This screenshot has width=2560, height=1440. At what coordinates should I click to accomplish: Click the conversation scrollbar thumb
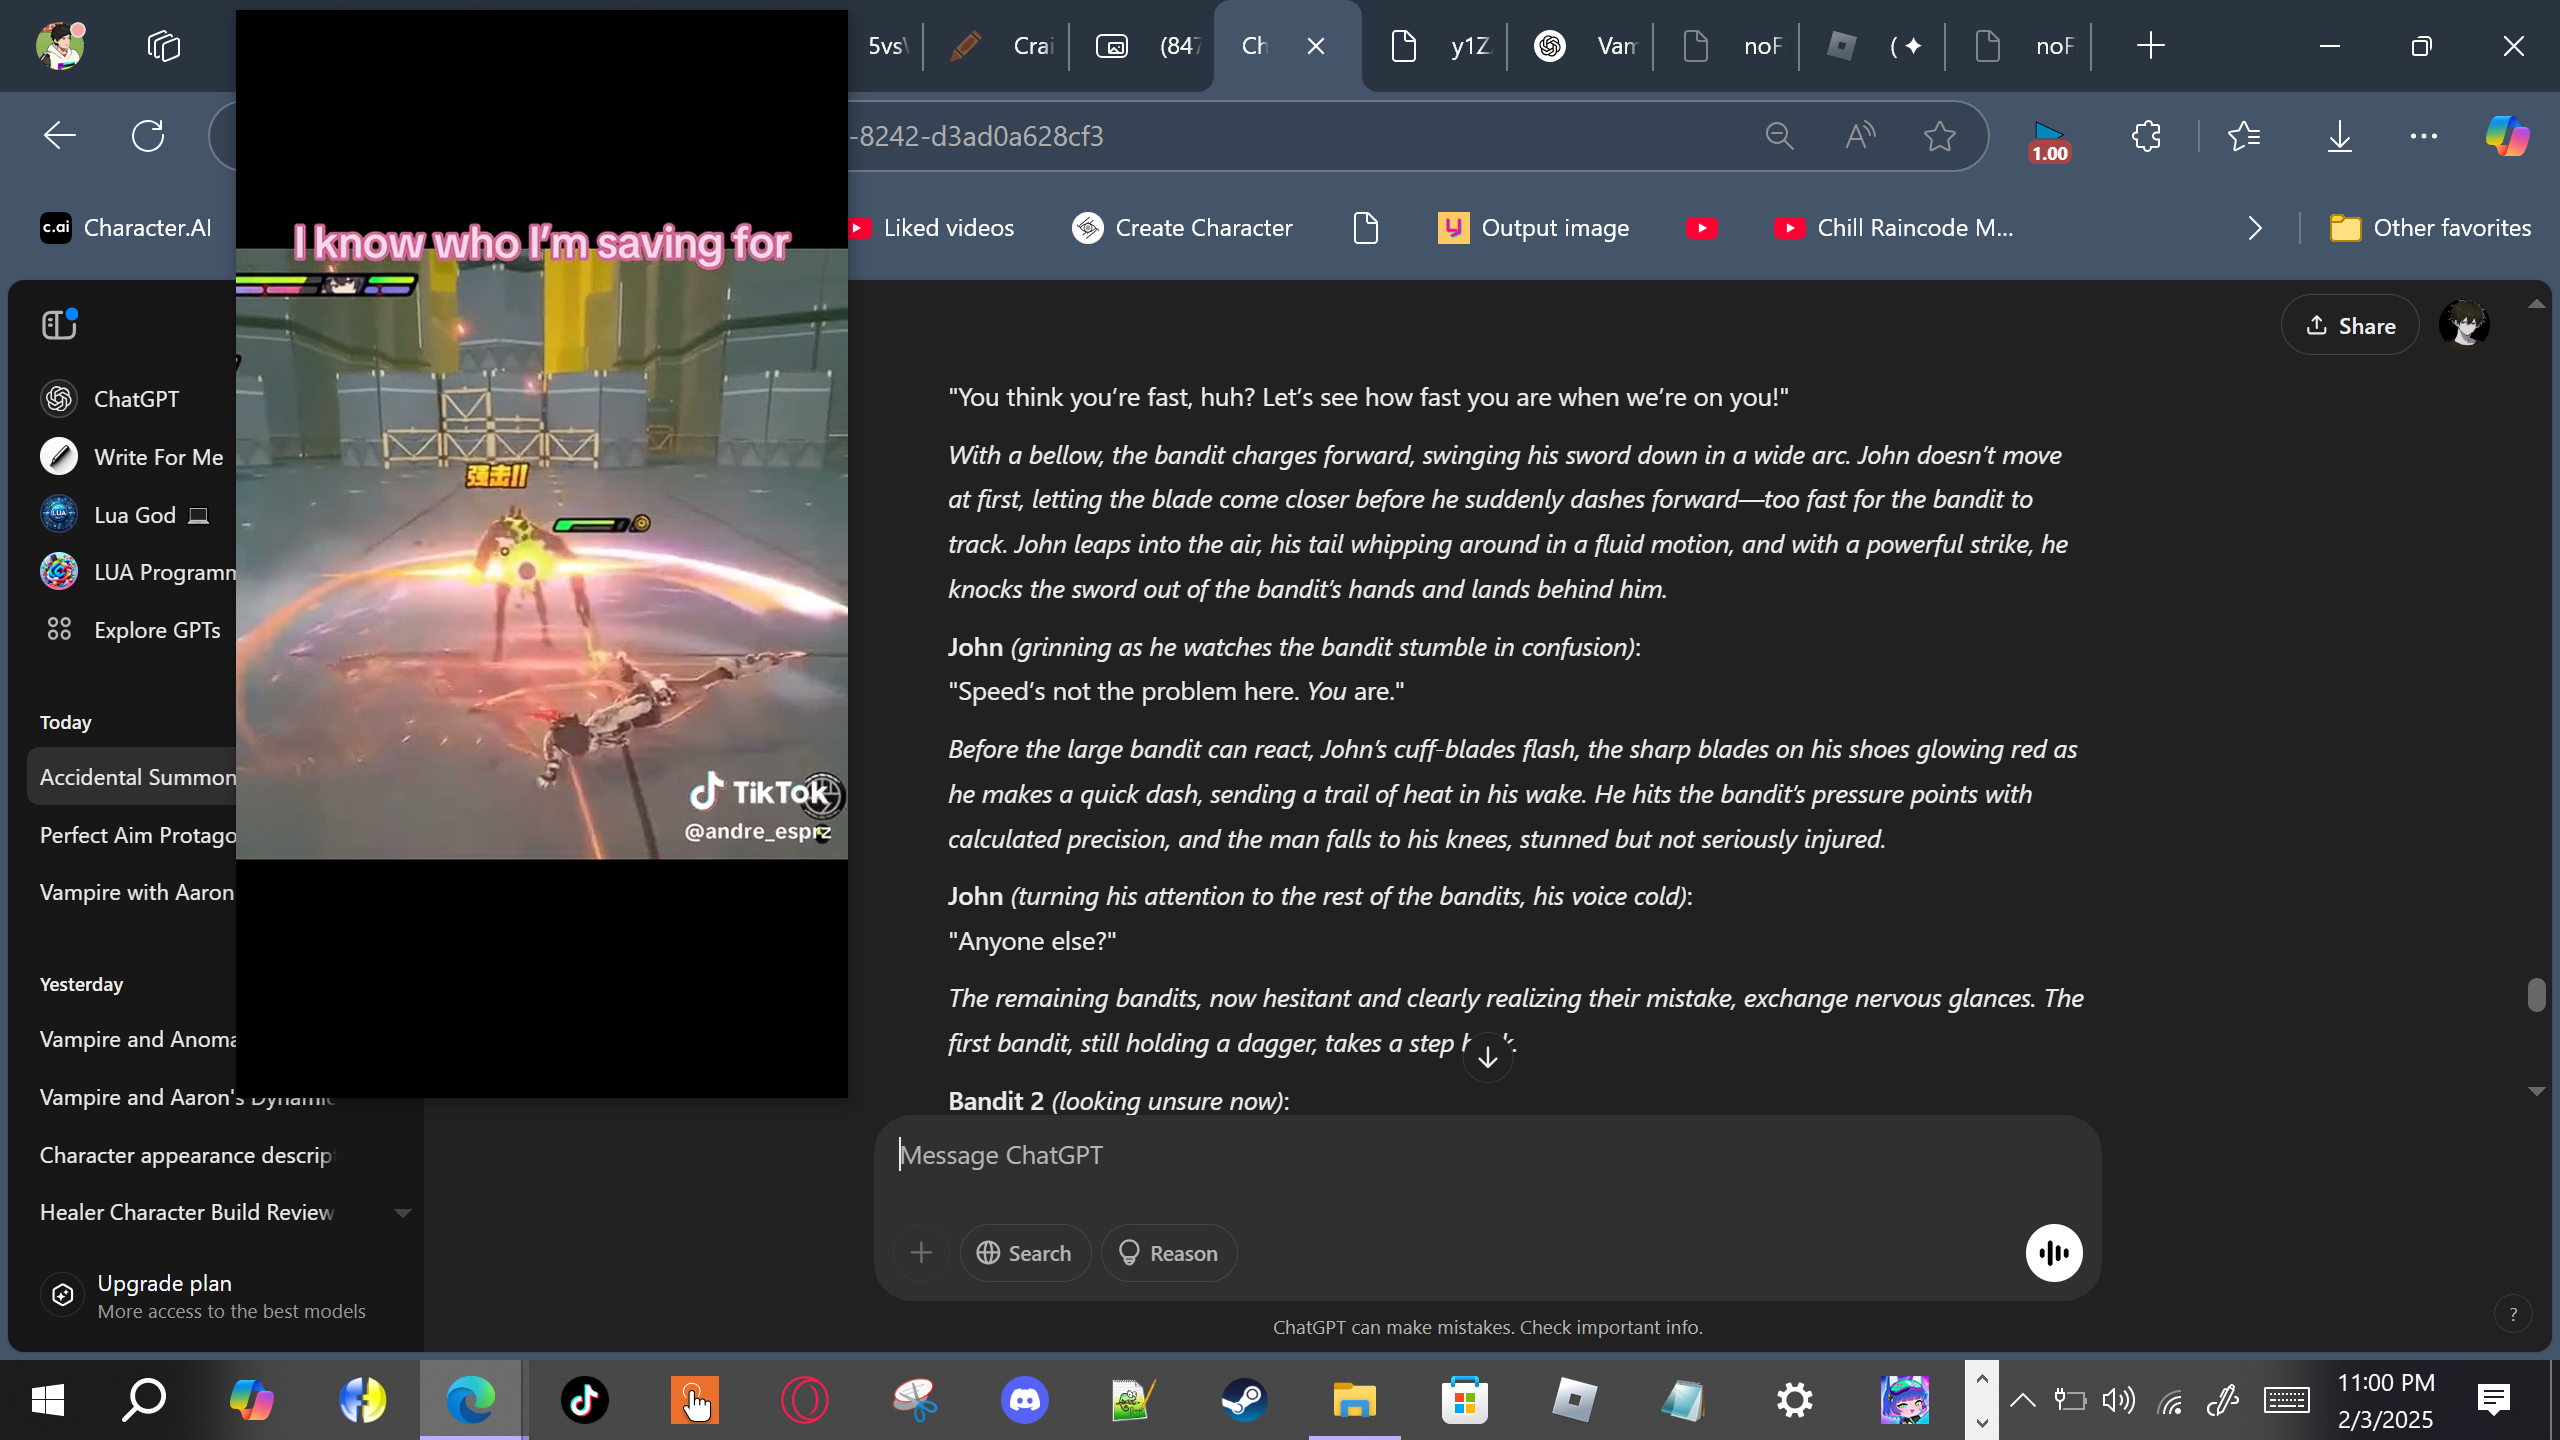pos(2536,995)
